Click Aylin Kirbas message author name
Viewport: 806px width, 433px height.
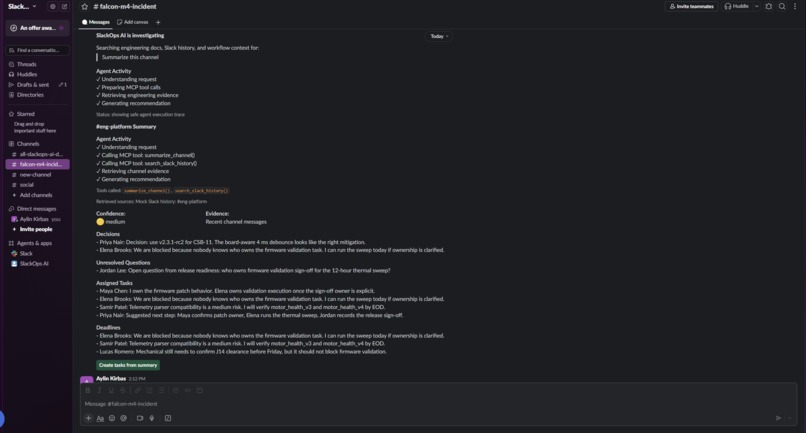pyautogui.click(x=111, y=378)
